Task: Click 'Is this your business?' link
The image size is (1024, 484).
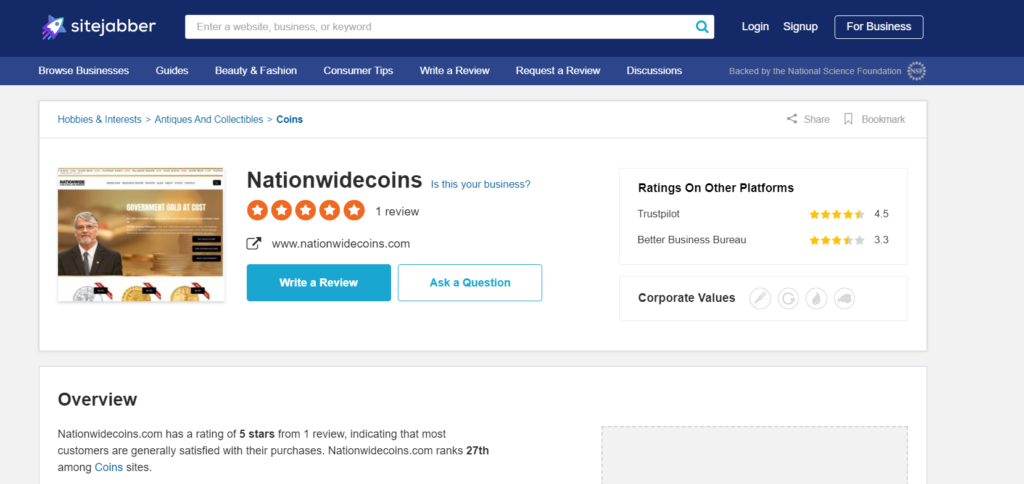Action: point(481,184)
